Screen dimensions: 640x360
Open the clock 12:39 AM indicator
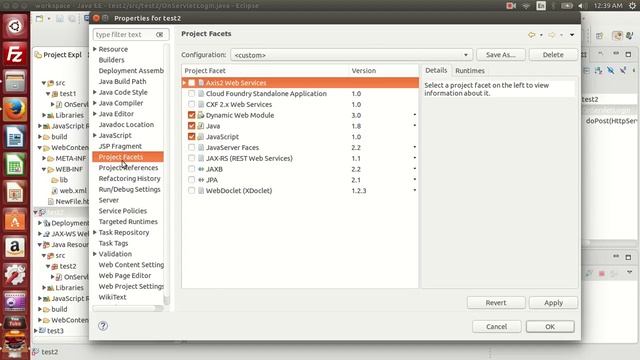[x=608, y=6]
